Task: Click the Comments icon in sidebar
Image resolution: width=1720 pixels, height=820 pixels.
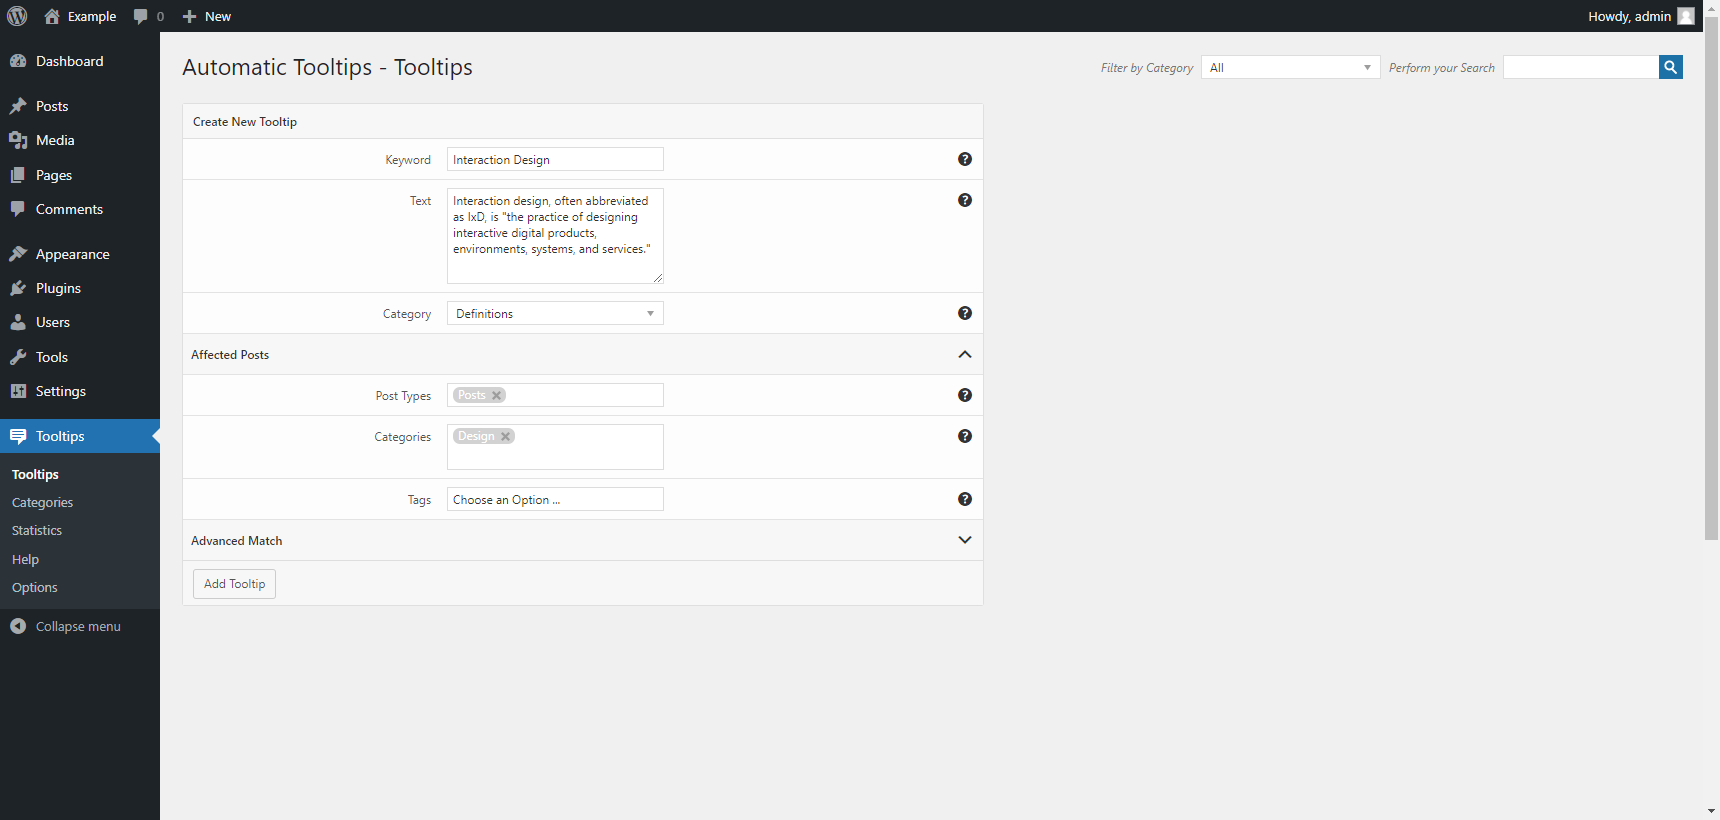Action: point(18,209)
